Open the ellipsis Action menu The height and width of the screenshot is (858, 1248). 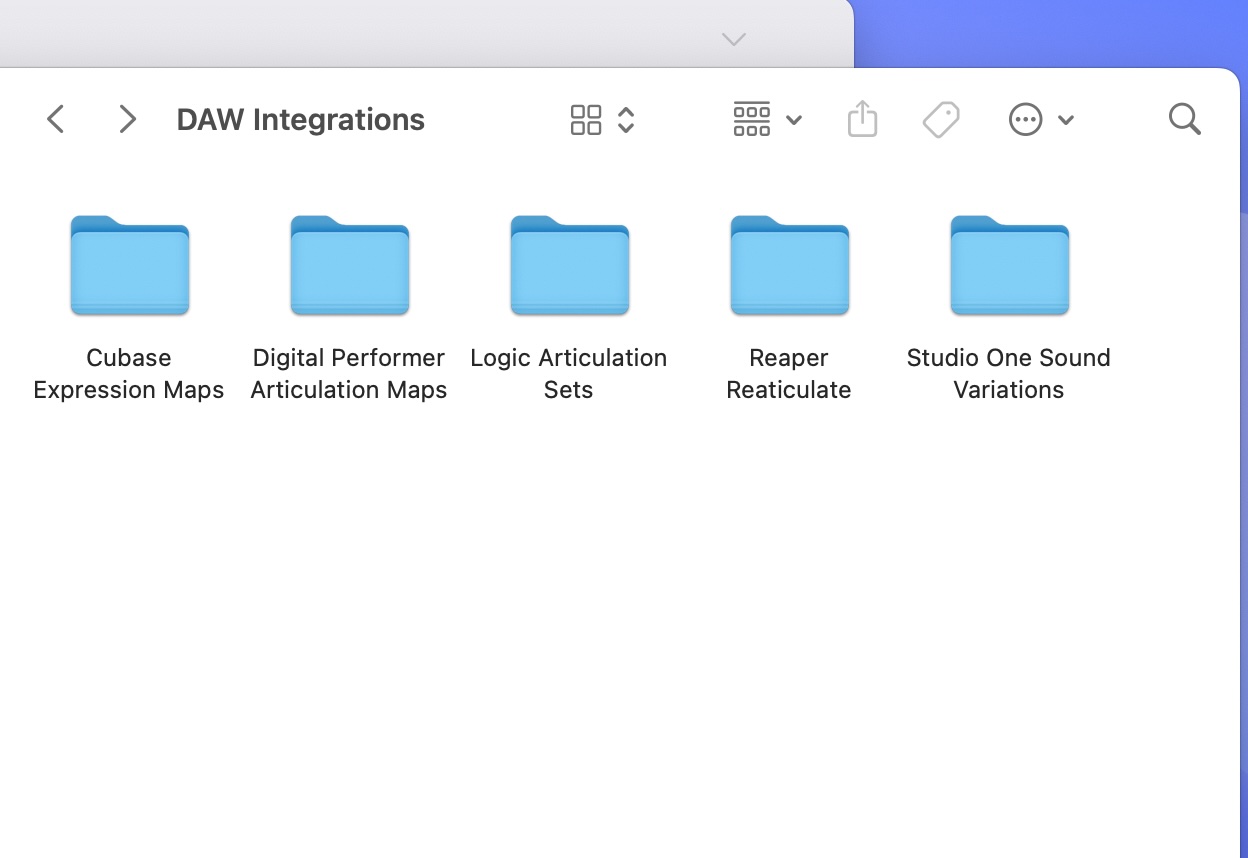click(x=1041, y=120)
